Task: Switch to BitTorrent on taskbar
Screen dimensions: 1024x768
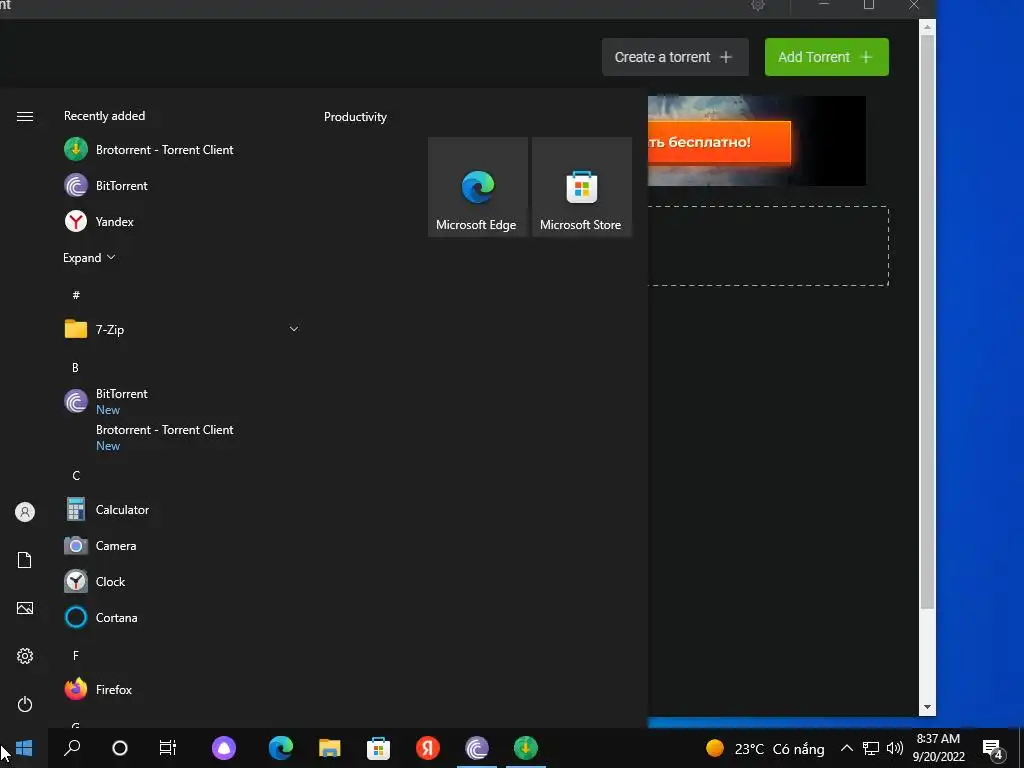Action: click(477, 748)
